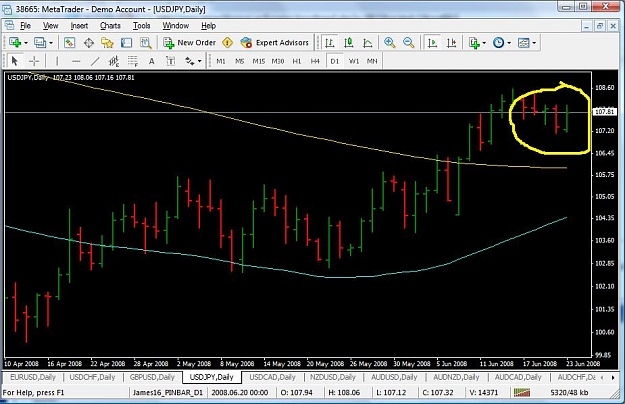625x404 pixels.
Task: Click the connection status bars in status bar
Action: click(522, 392)
